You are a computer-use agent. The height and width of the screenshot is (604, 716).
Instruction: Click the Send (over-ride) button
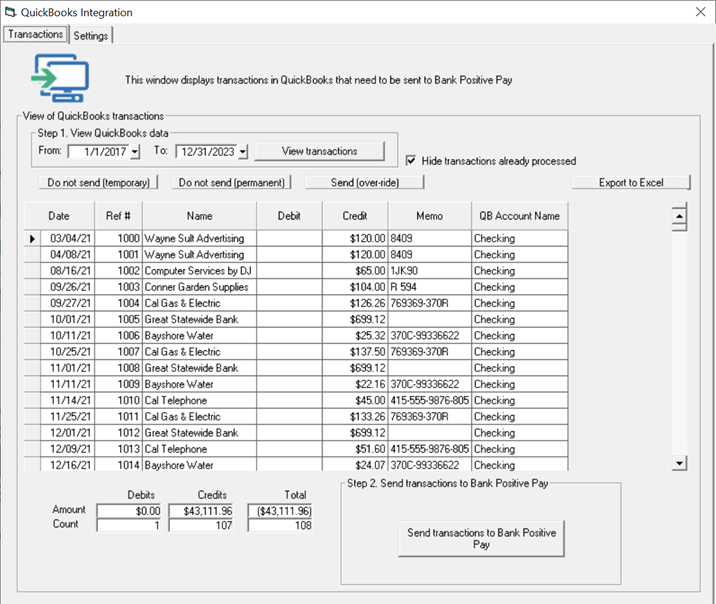tap(364, 183)
